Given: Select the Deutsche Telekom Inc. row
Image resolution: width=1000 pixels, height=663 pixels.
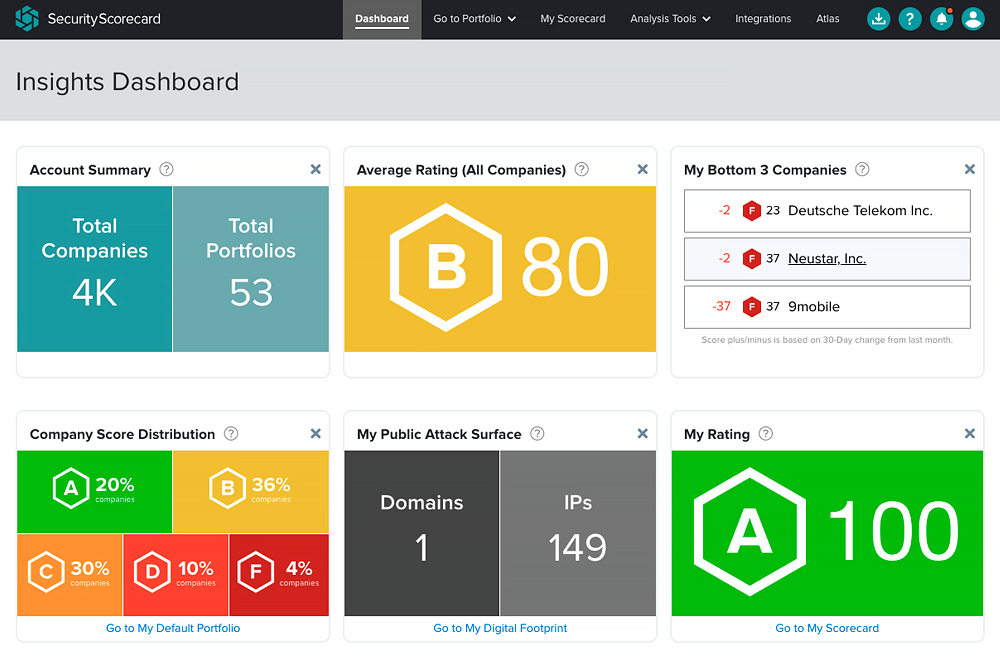Looking at the screenshot, I should [x=827, y=211].
